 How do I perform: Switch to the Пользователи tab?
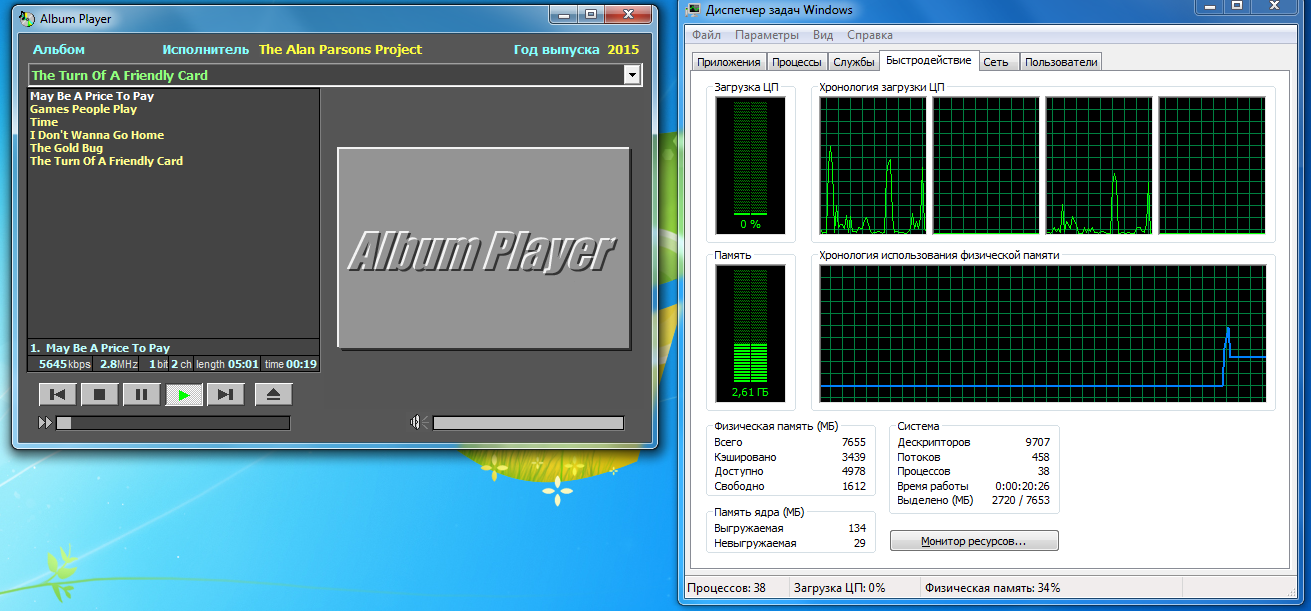point(1061,62)
